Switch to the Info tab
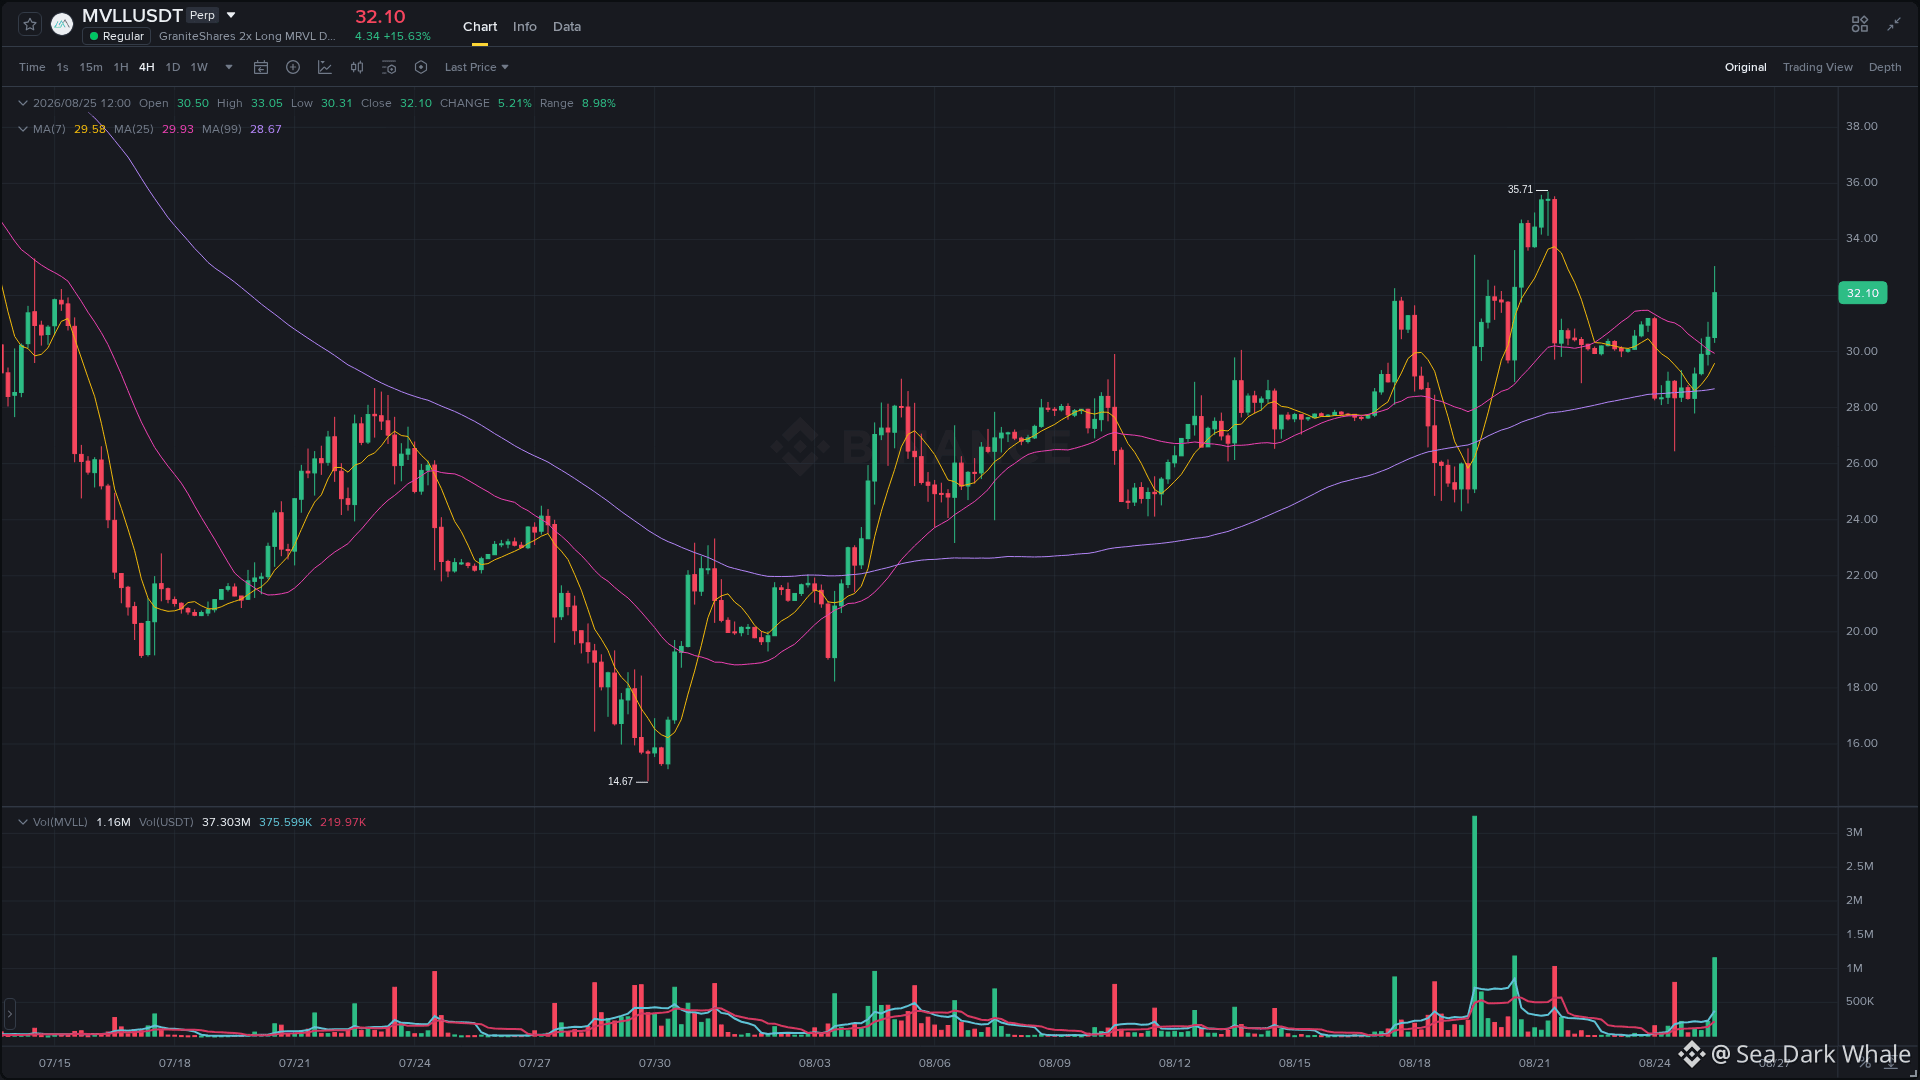1920x1080 pixels. click(x=525, y=27)
